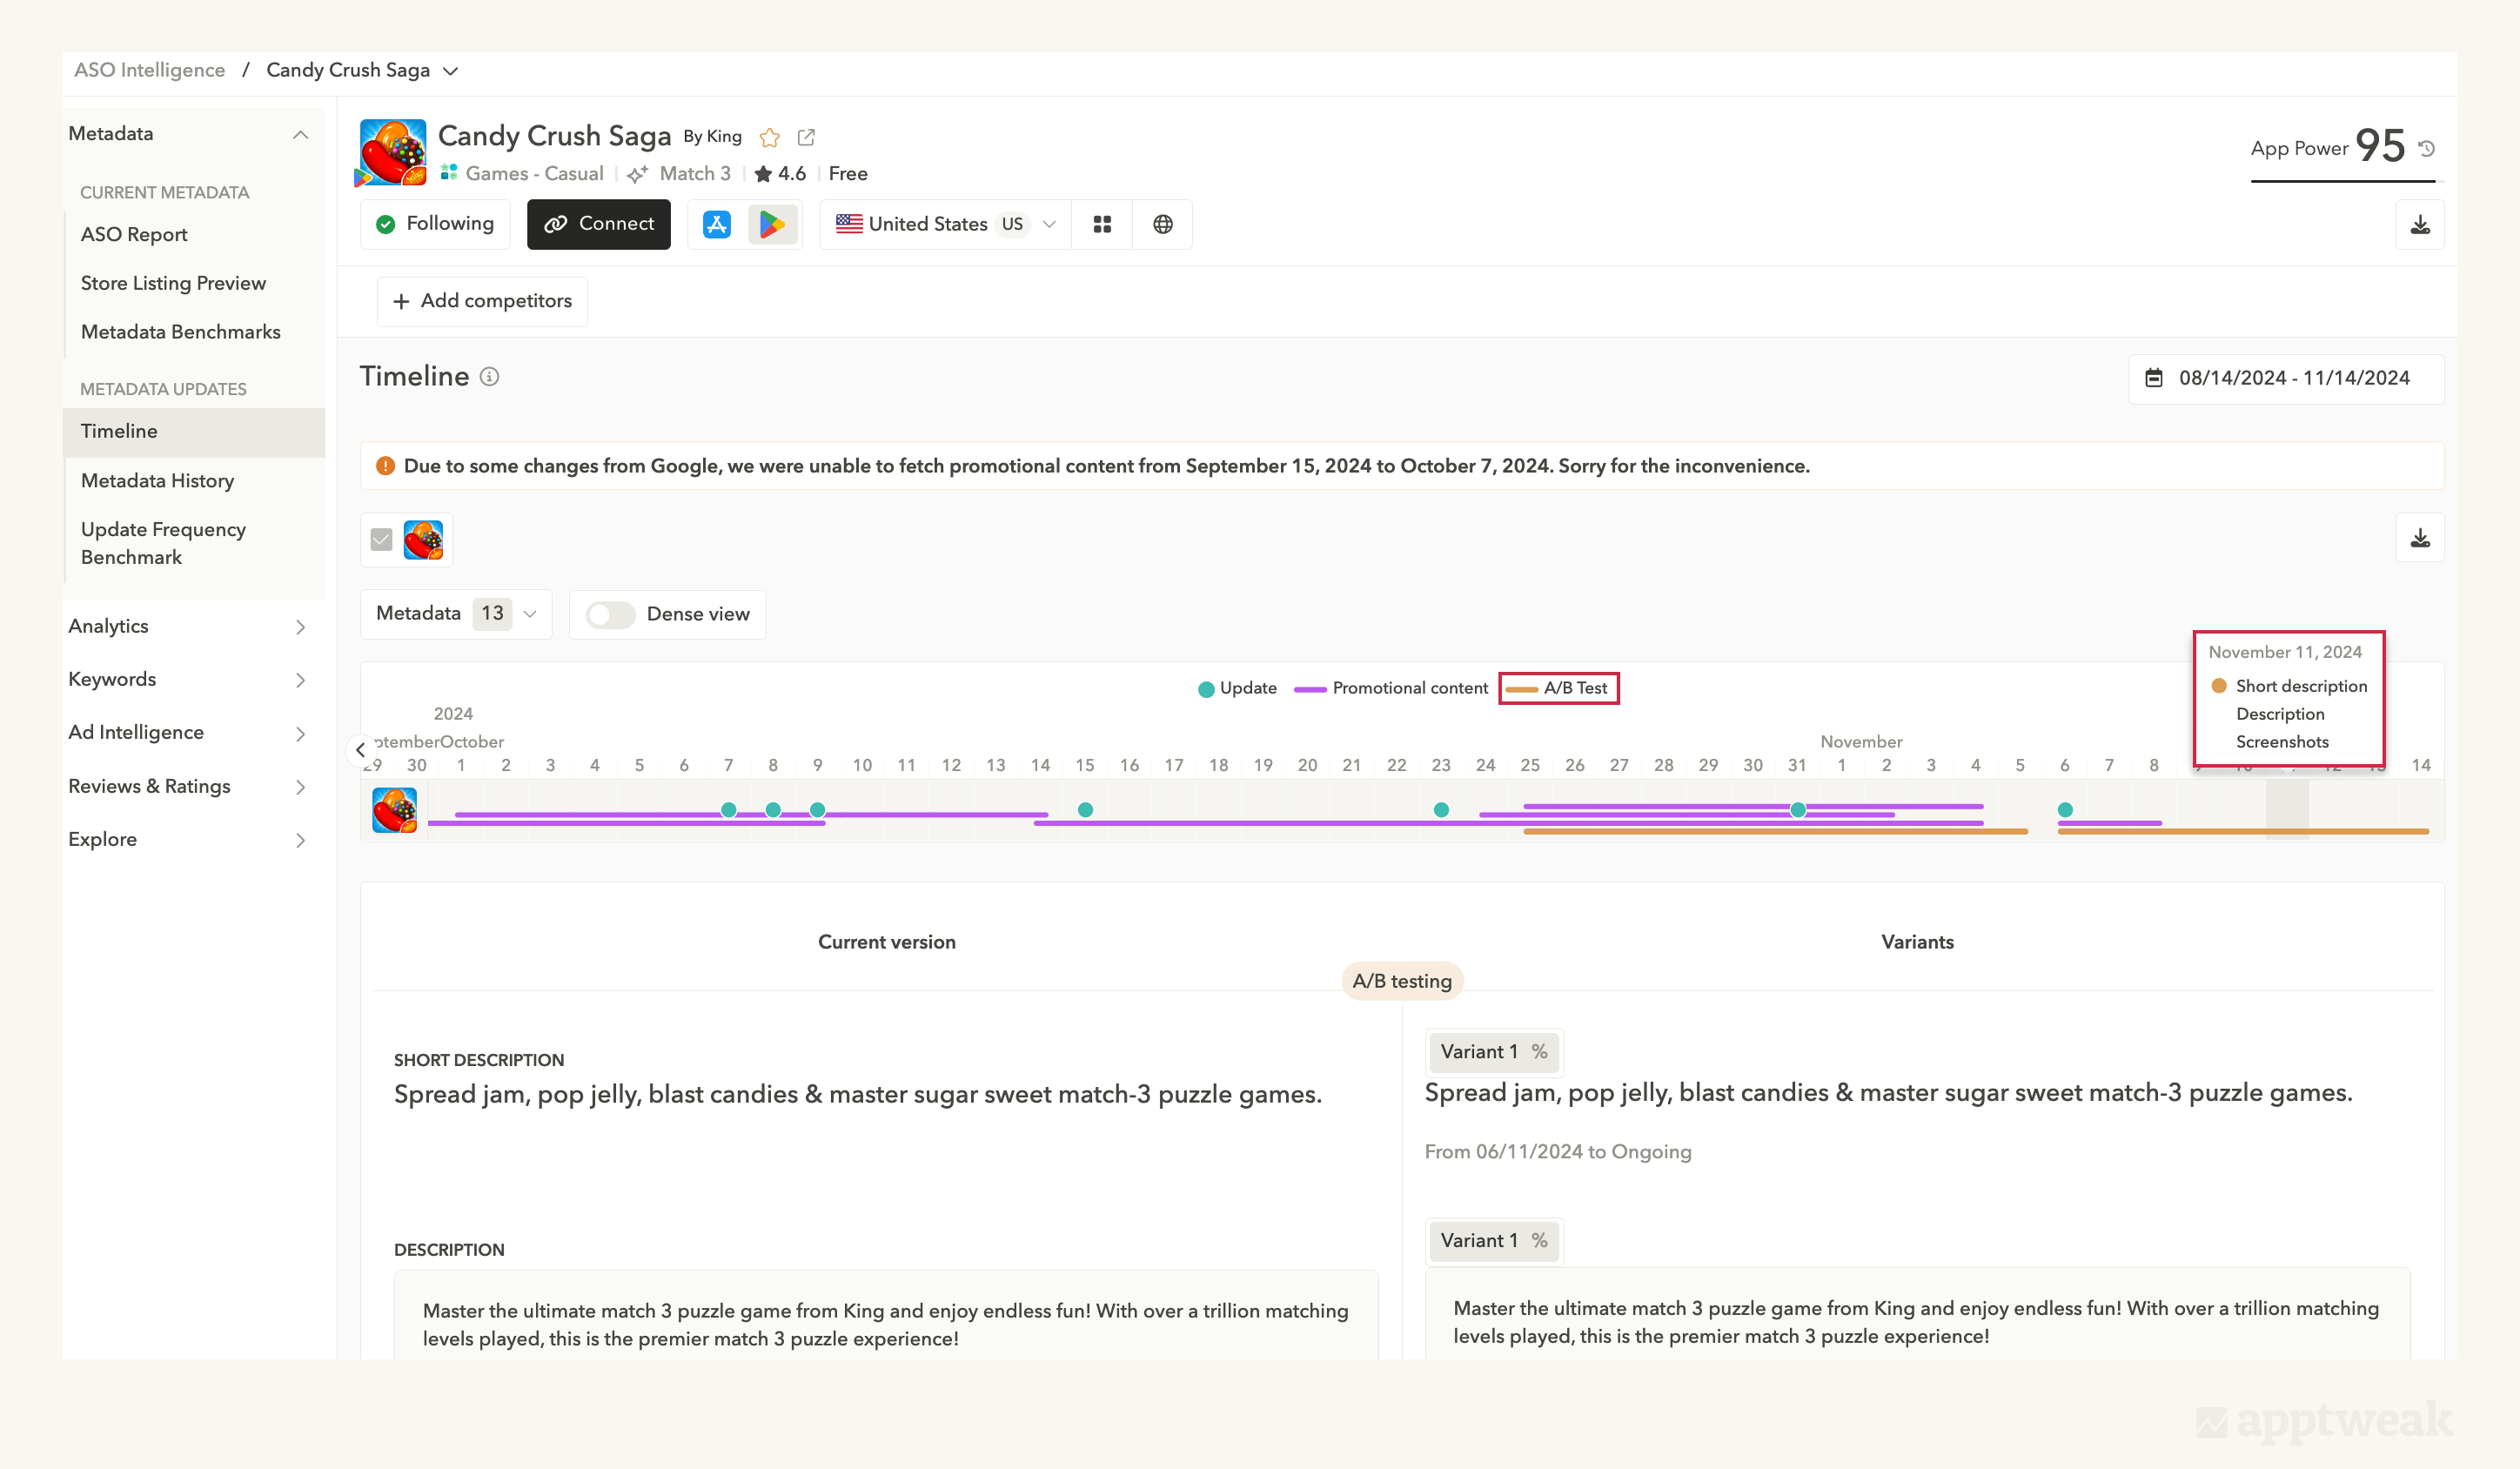Click Add competitors button
This screenshot has height=1469, width=2520.
coord(482,301)
